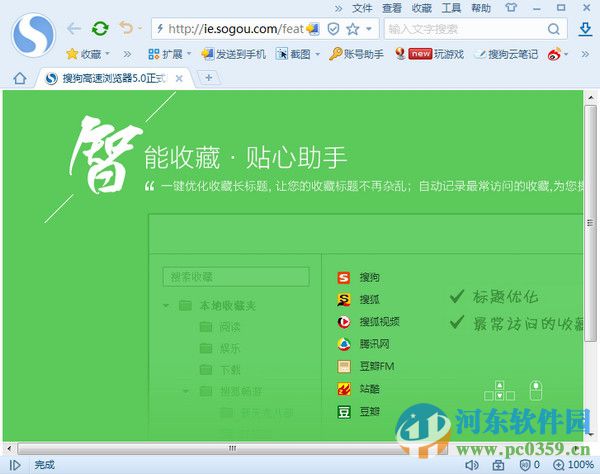The height and width of the screenshot is (474, 600).
Task: Click the 腾讯网 favorite entry
Action: (x=364, y=344)
